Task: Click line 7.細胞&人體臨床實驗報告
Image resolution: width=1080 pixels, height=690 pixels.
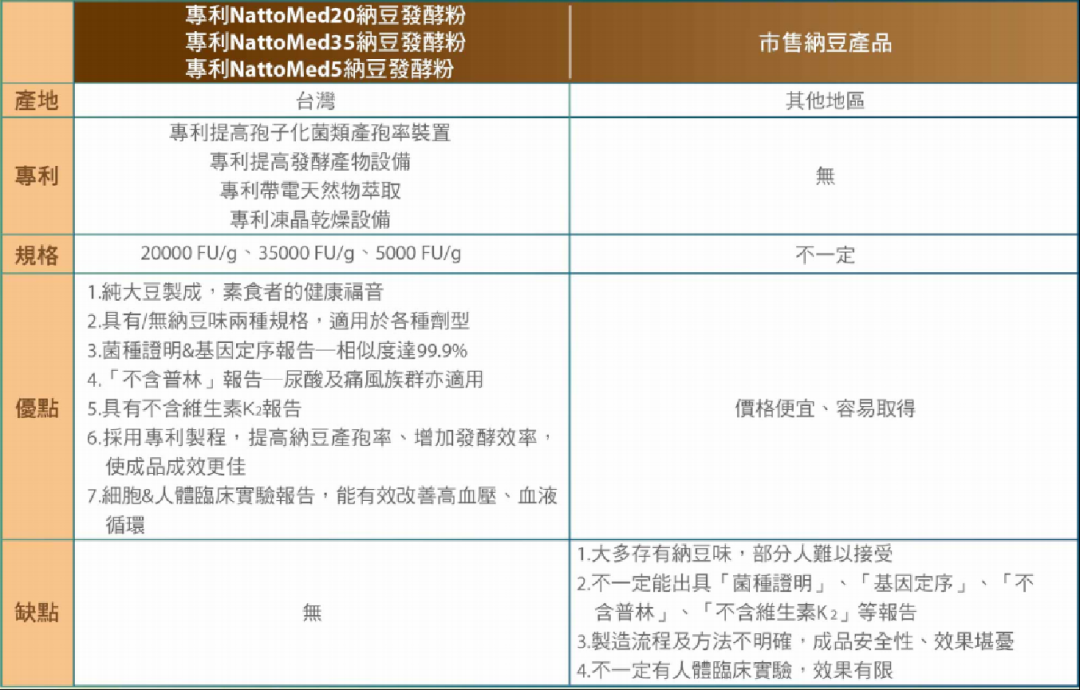Action: point(322,511)
